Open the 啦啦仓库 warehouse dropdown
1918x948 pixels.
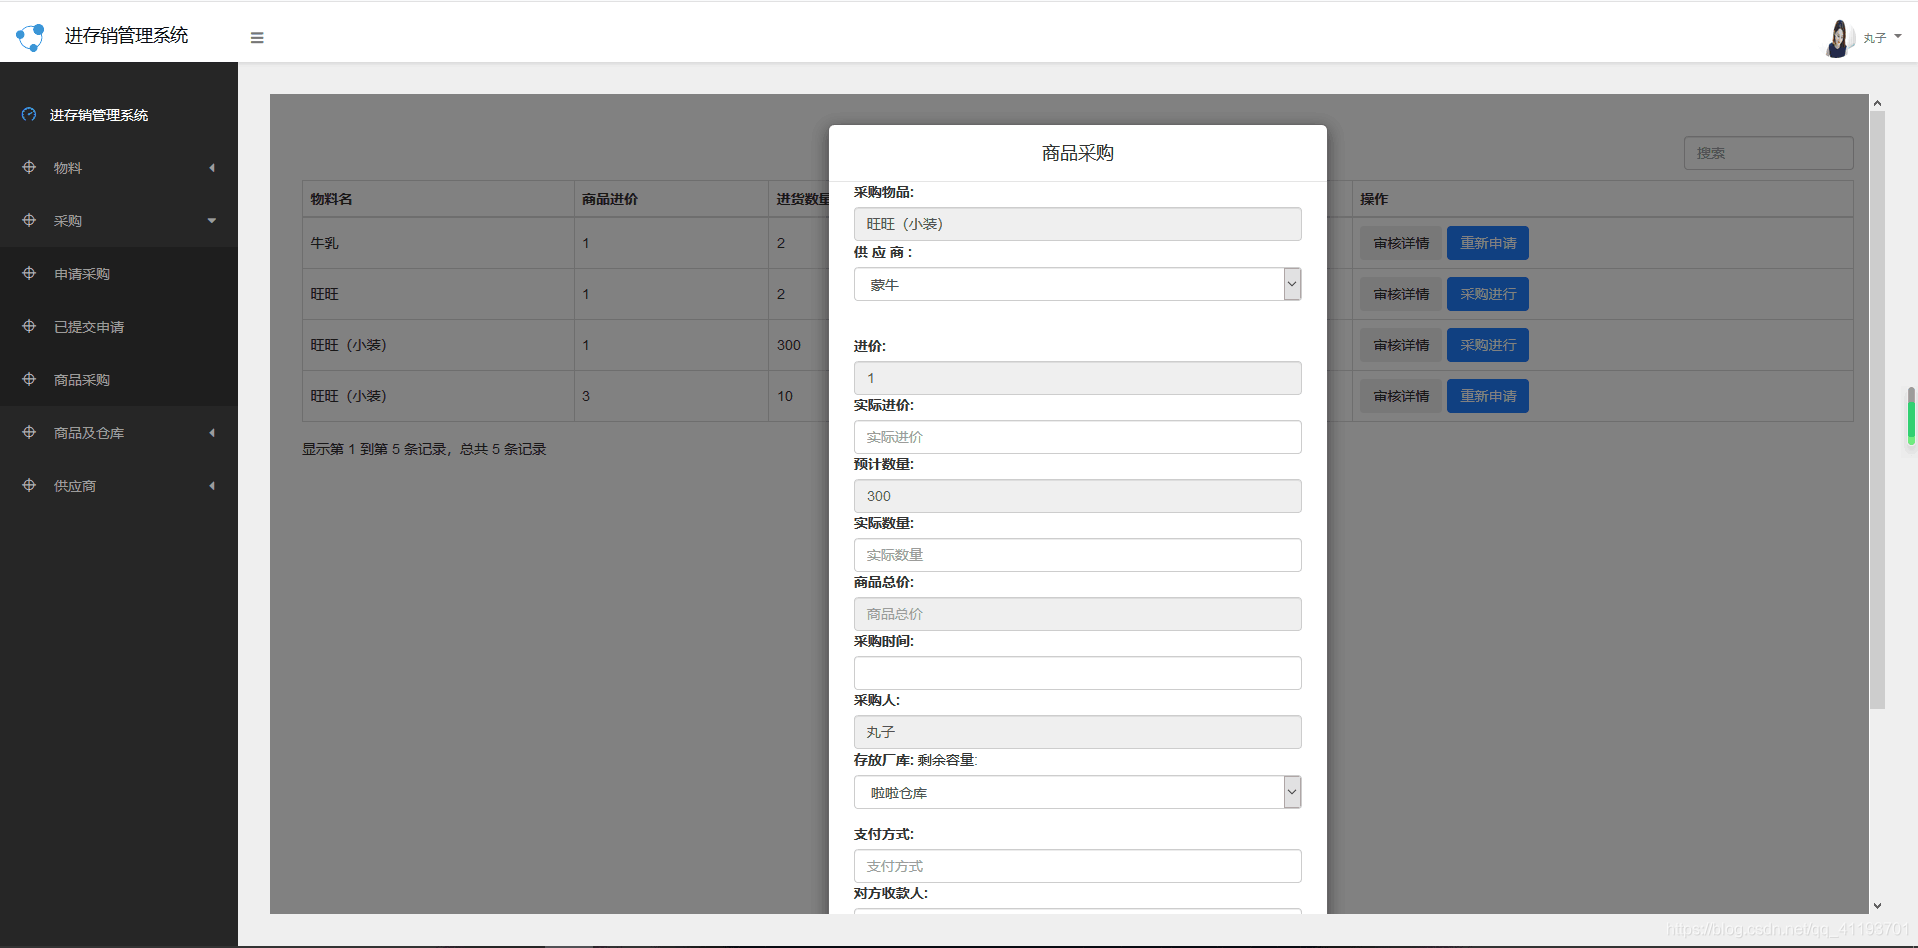[x=1077, y=792]
